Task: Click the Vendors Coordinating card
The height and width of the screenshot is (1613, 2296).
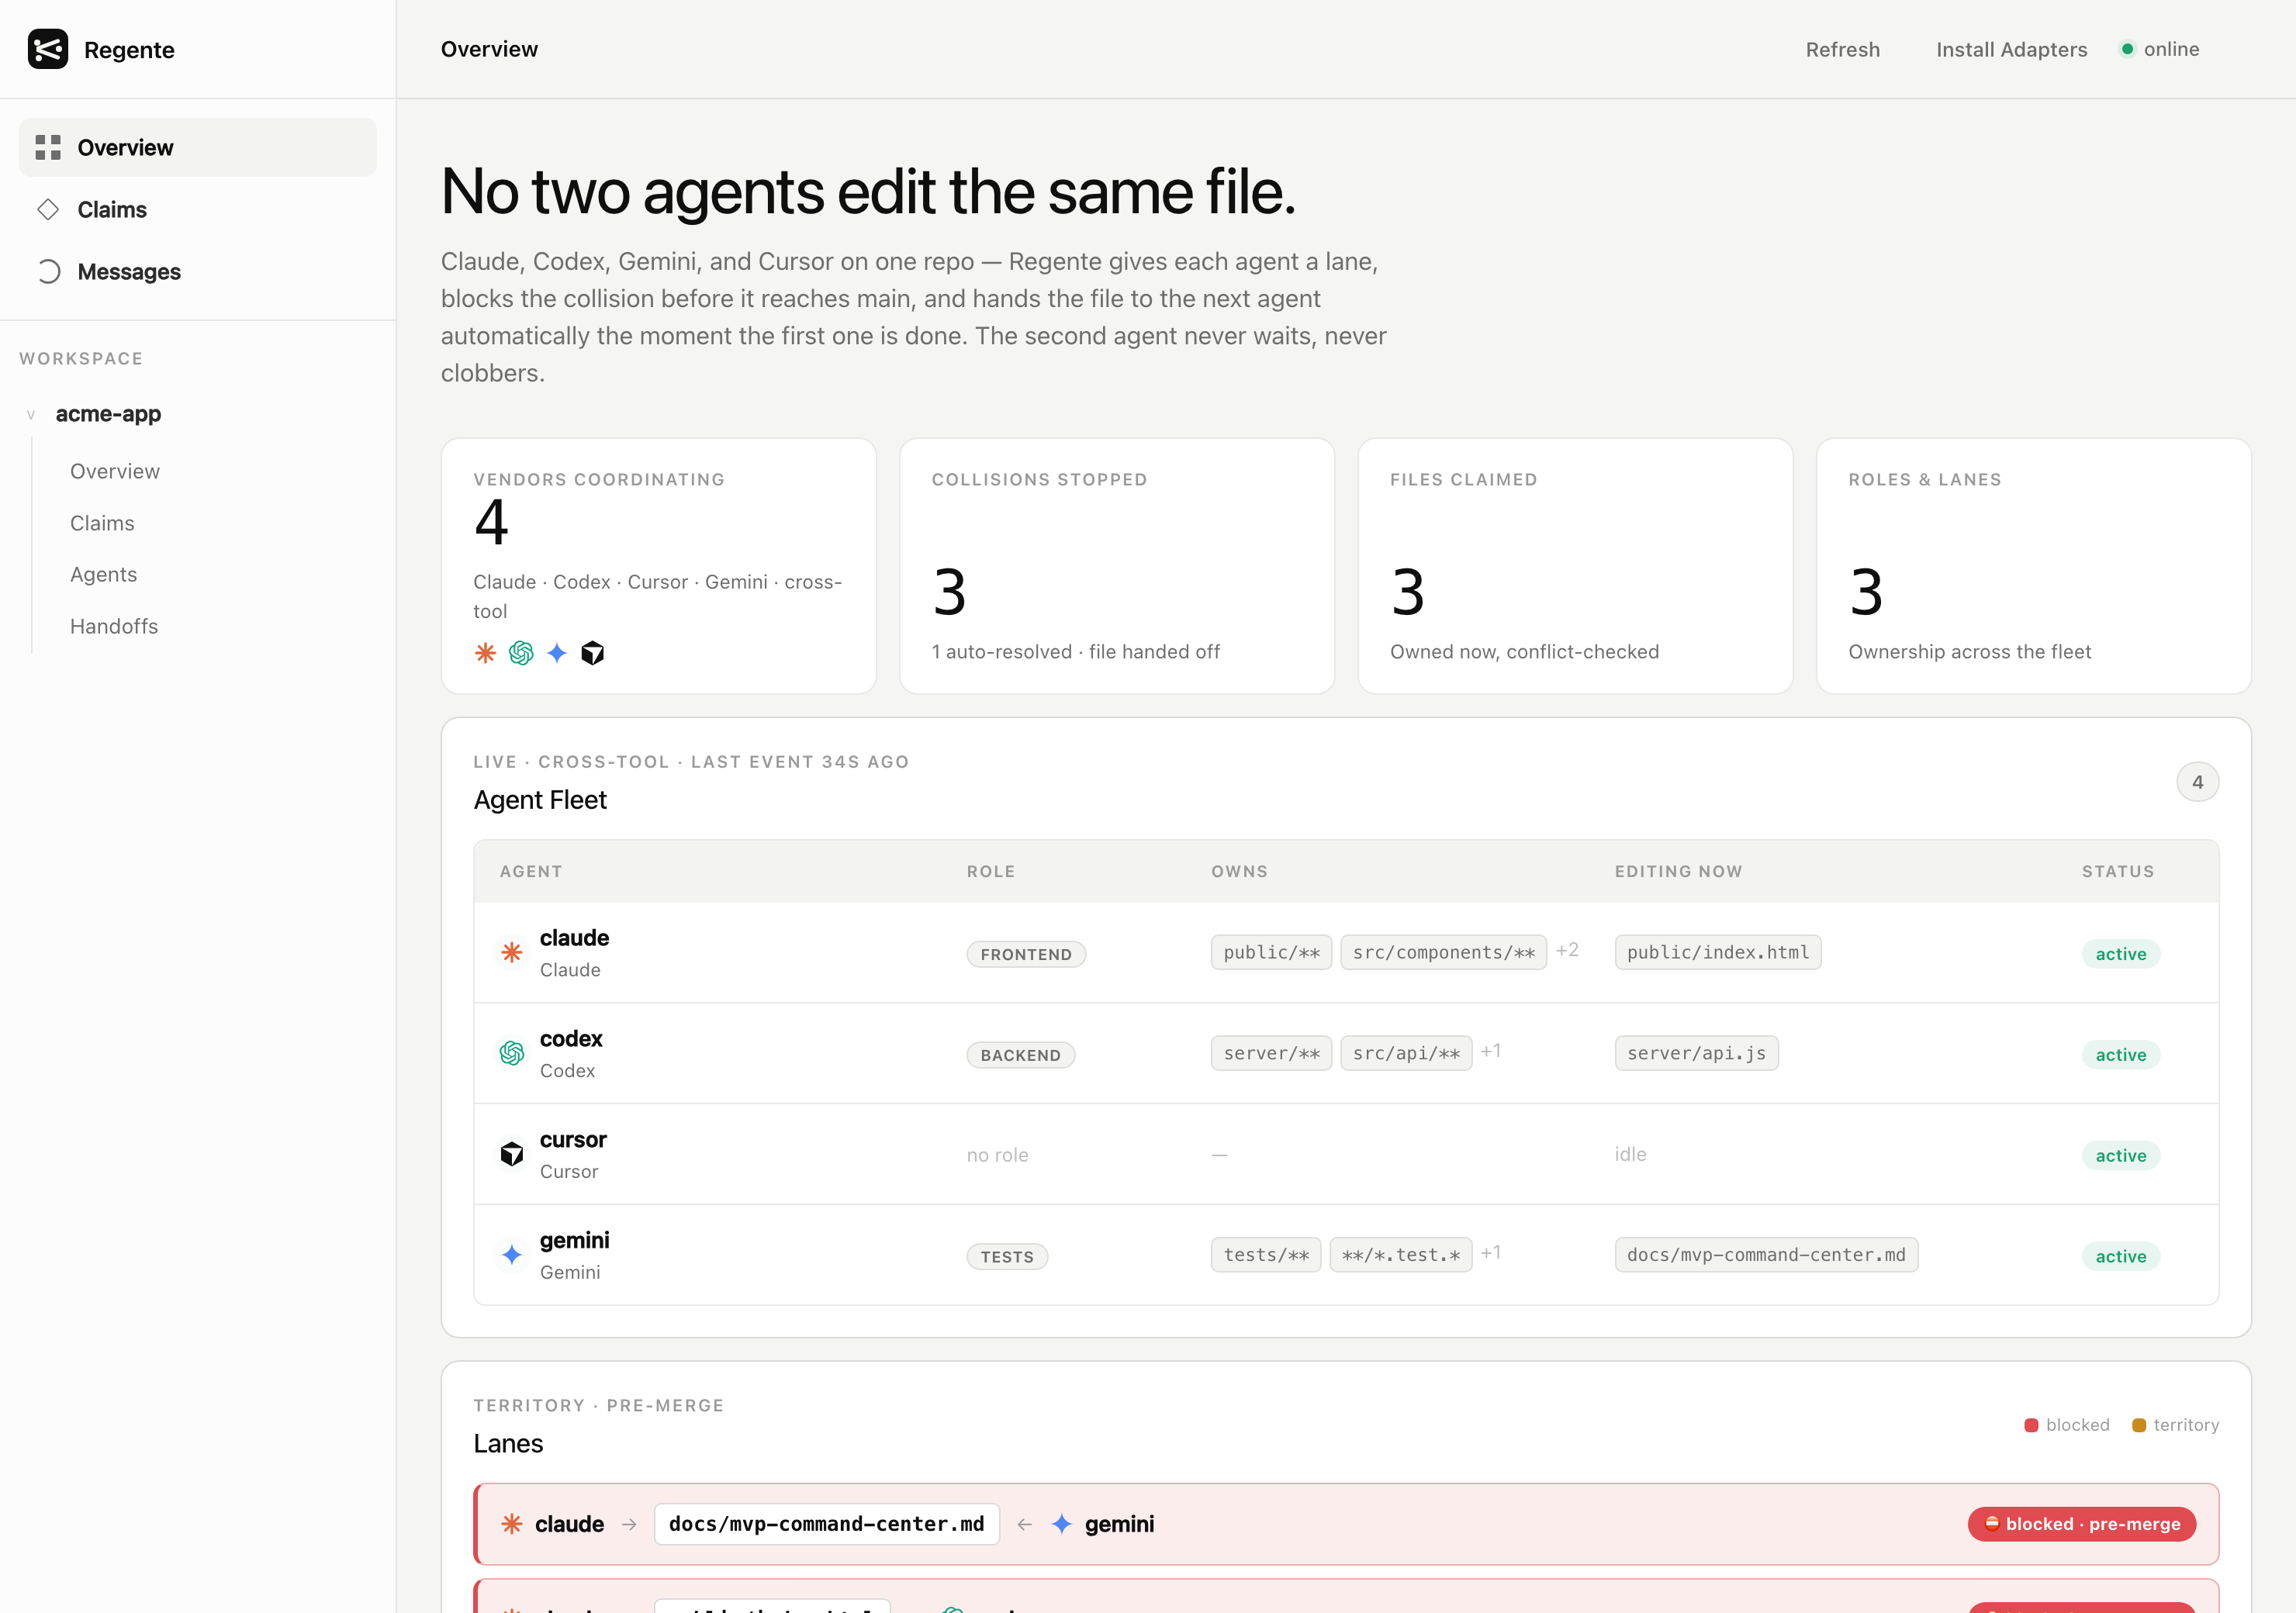Action: click(x=659, y=566)
